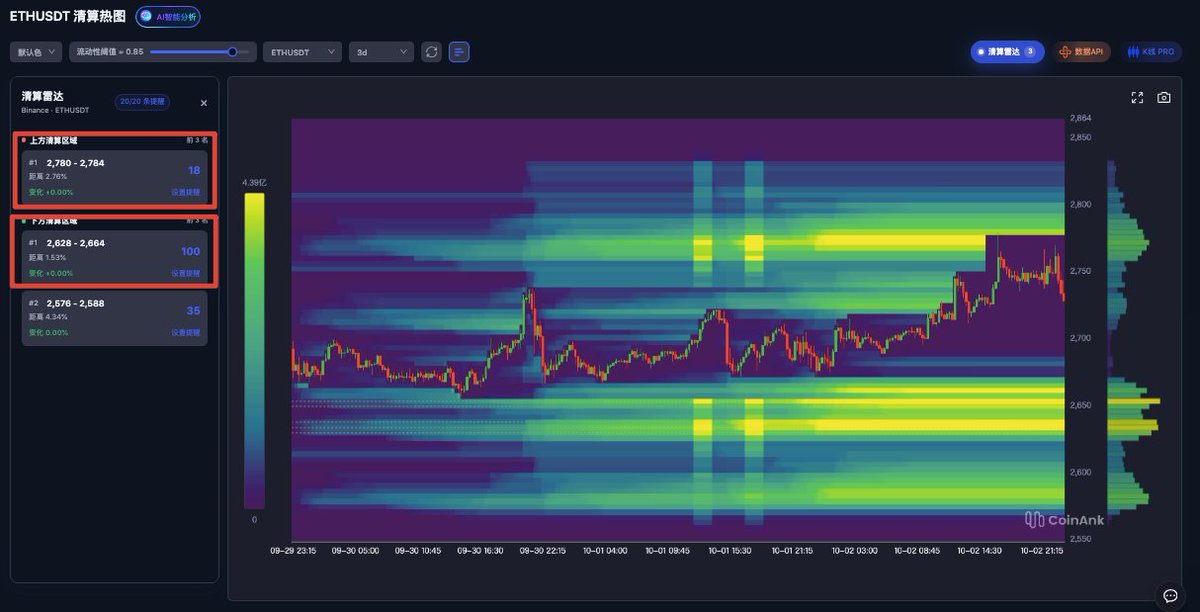Take a chart snapshot with camera icon
Viewport: 1200px width, 612px height.
click(x=1164, y=97)
